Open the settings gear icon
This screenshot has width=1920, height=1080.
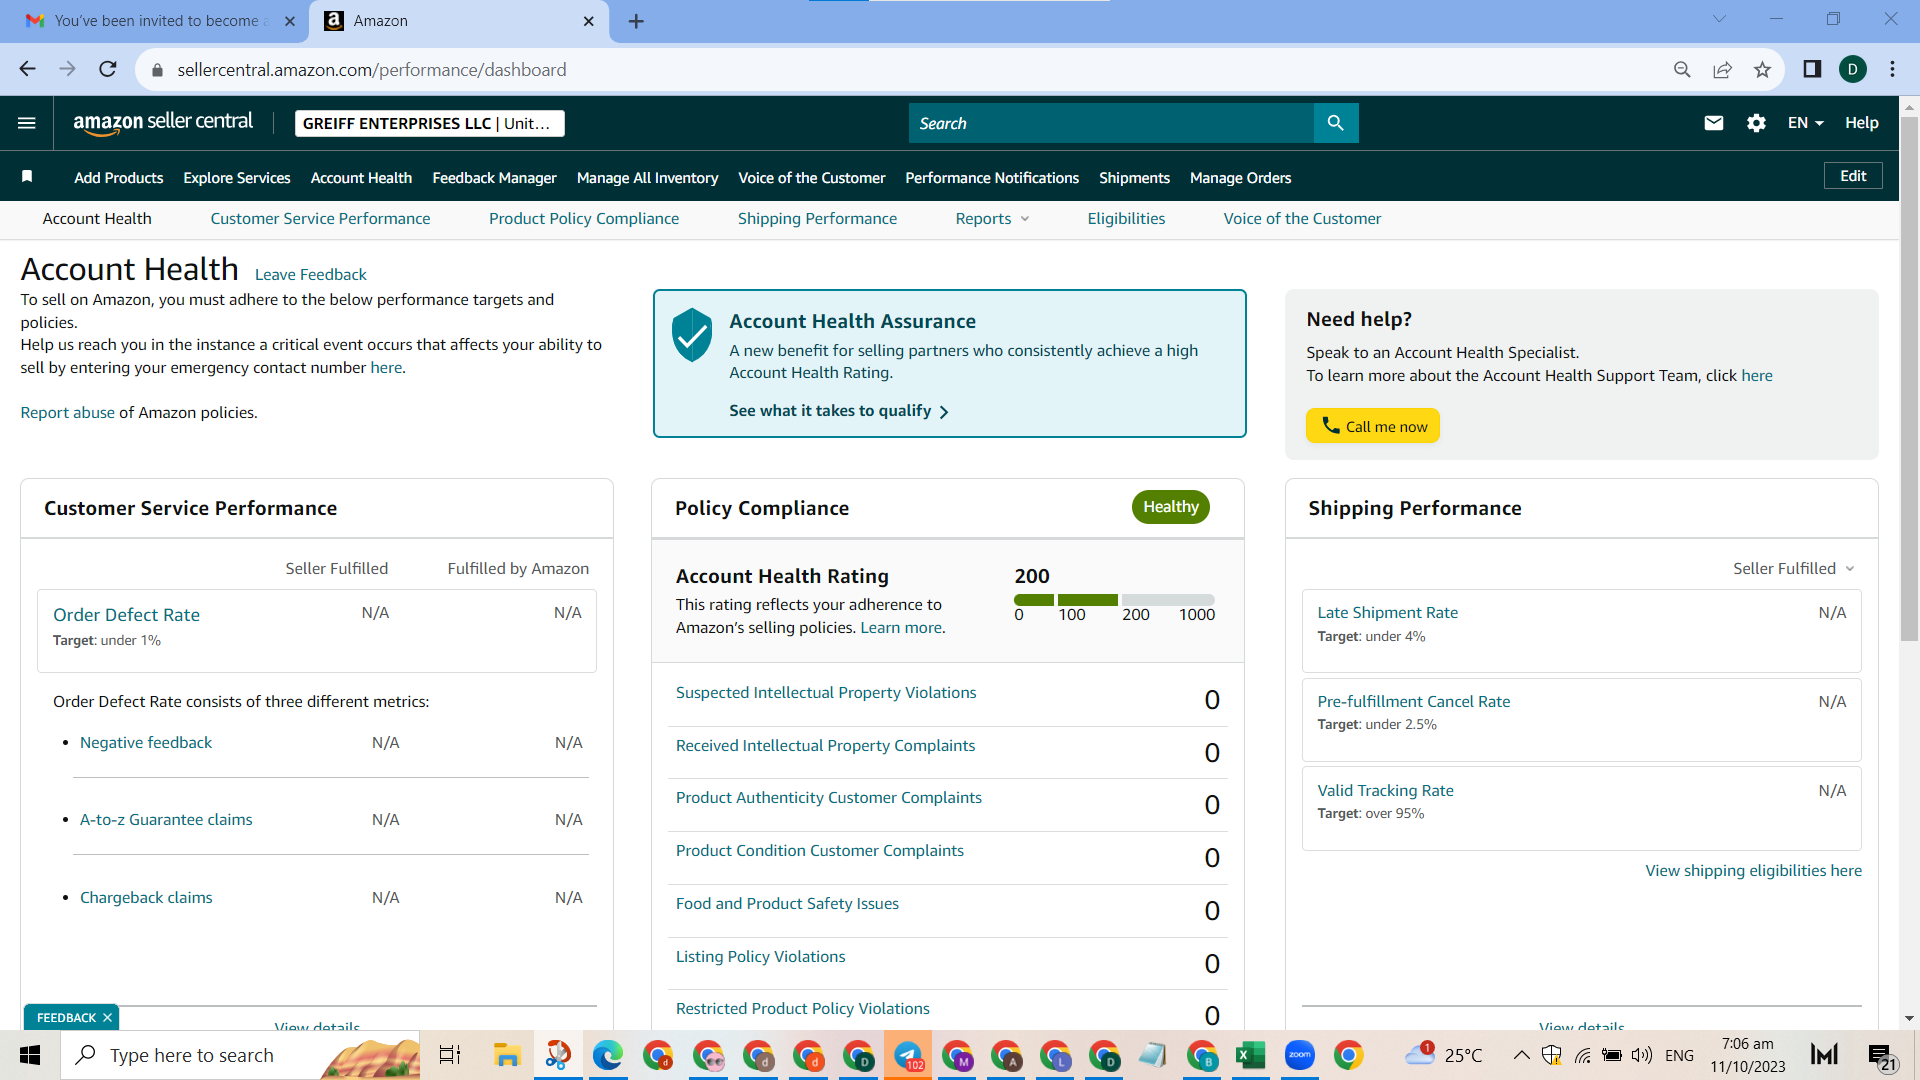click(x=1756, y=123)
